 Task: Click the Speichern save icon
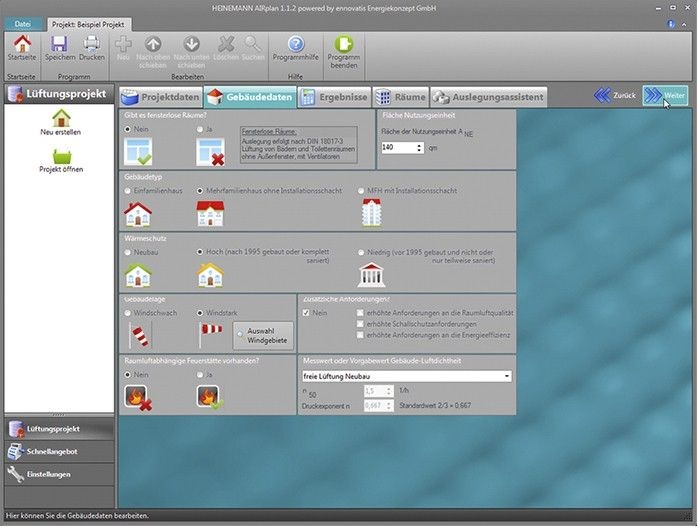click(59, 44)
